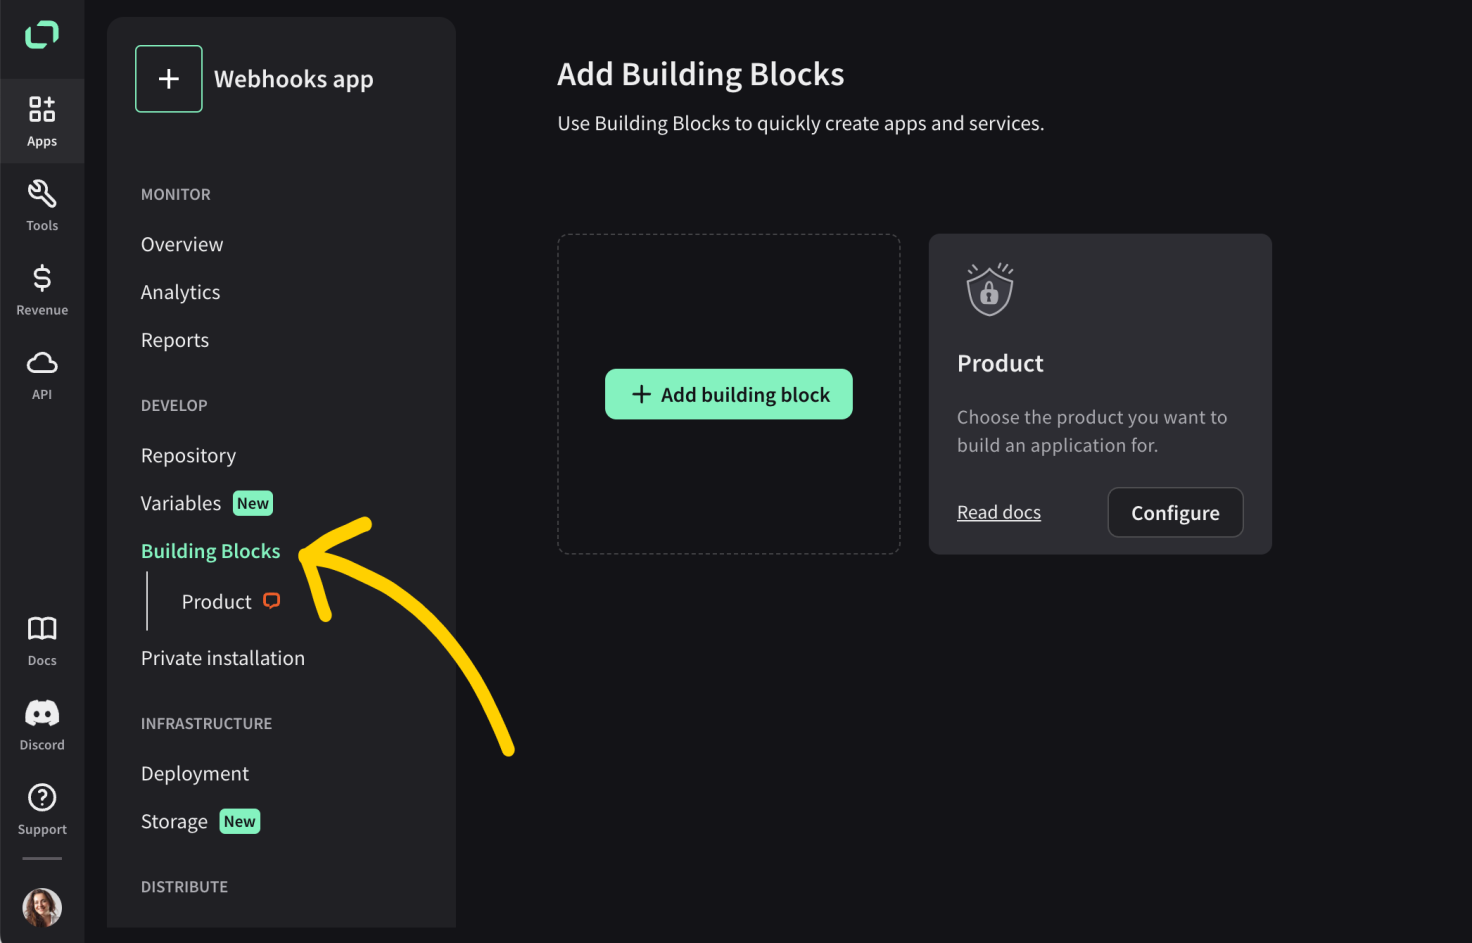Open the Support question mark icon
1472x943 pixels.
(x=42, y=797)
